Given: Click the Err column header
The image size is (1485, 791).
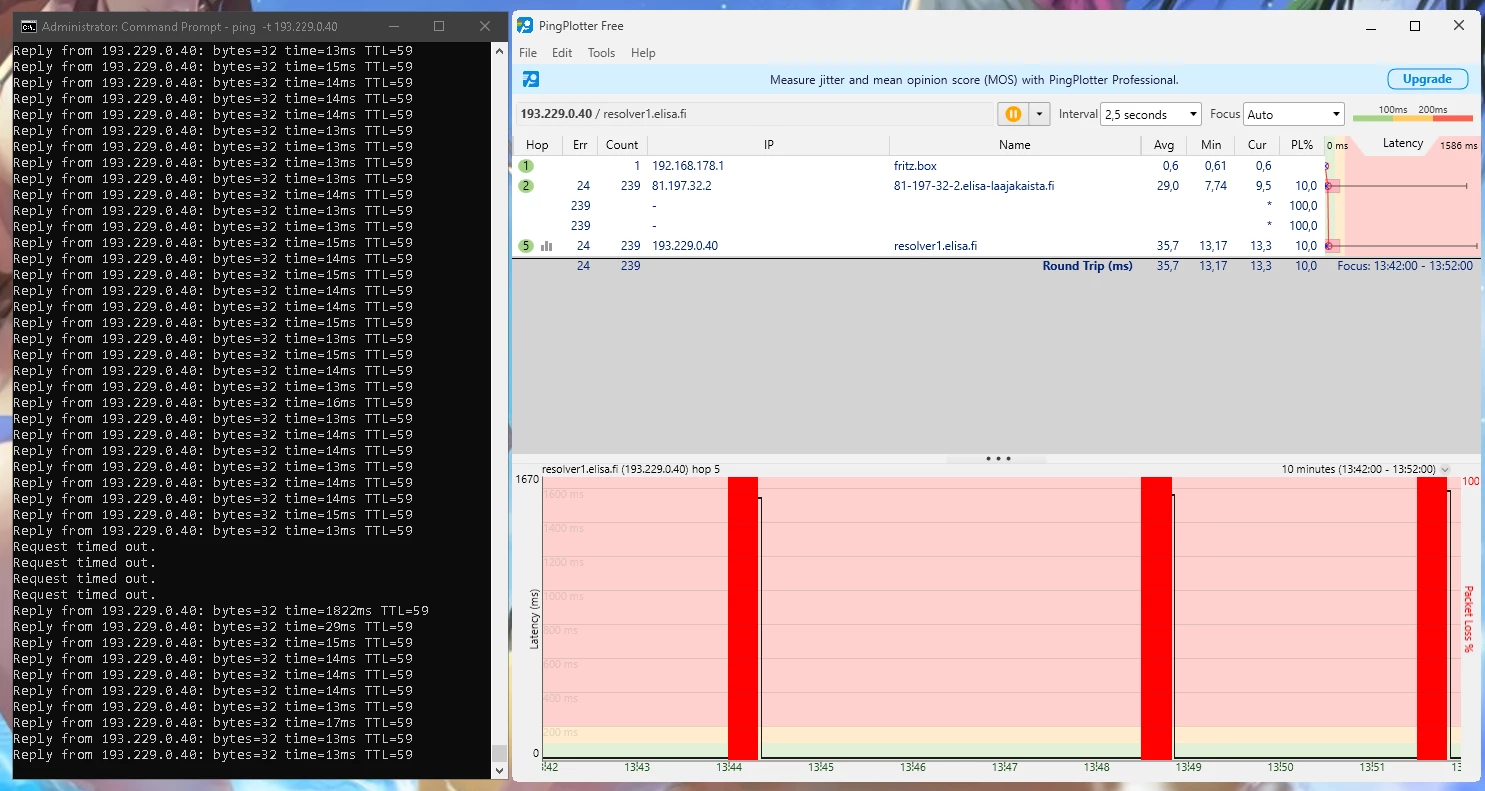Looking at the screenshot, I should coord(580,145).
